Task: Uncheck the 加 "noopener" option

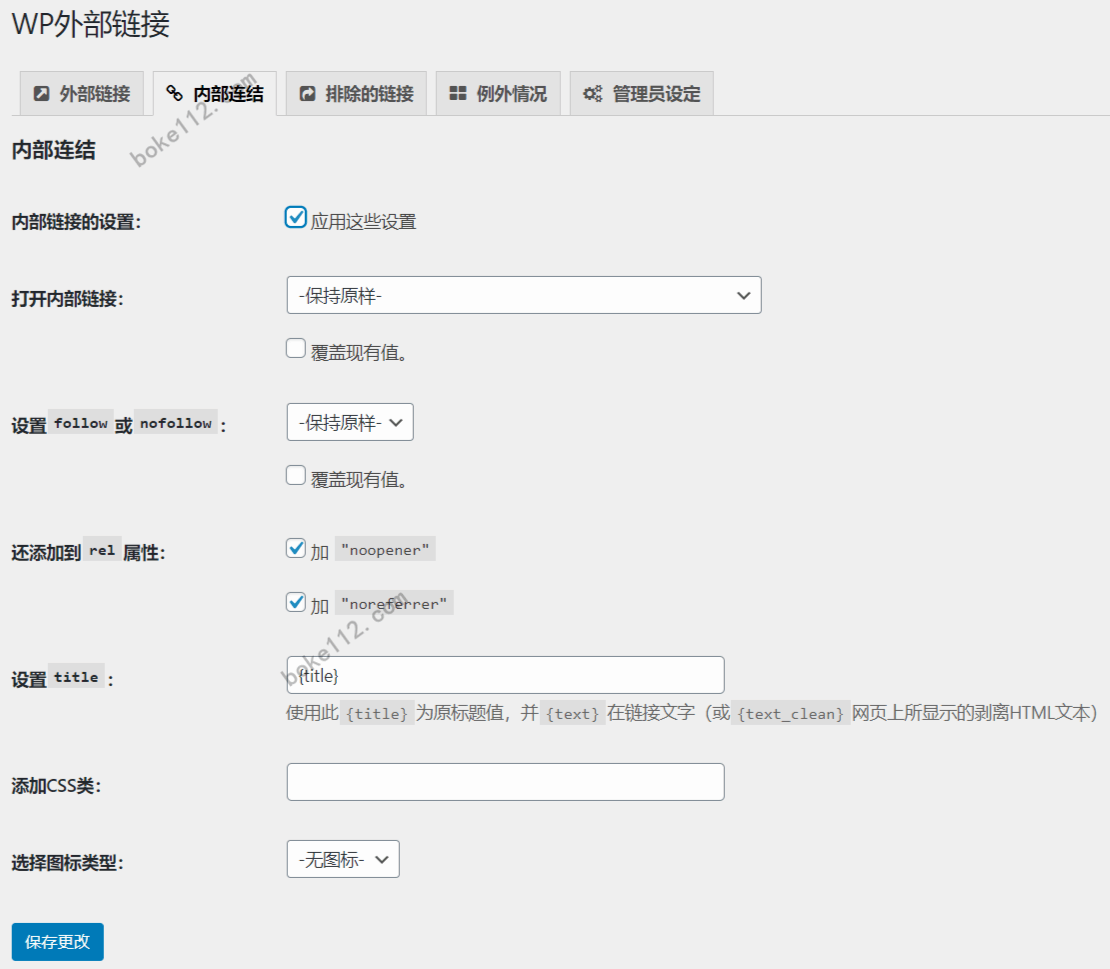Action: pyautogui.click(x=295, y=548)
